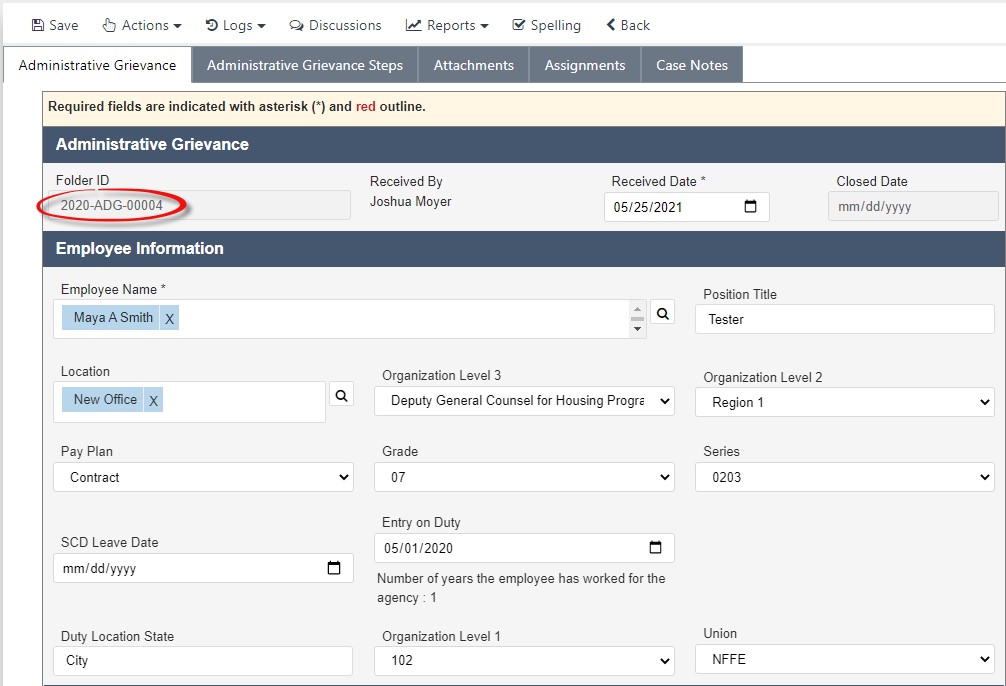Open the Organization Level 3 dropdown
The width and height of the screenshot is (1006, 686).
coord(524,400)
